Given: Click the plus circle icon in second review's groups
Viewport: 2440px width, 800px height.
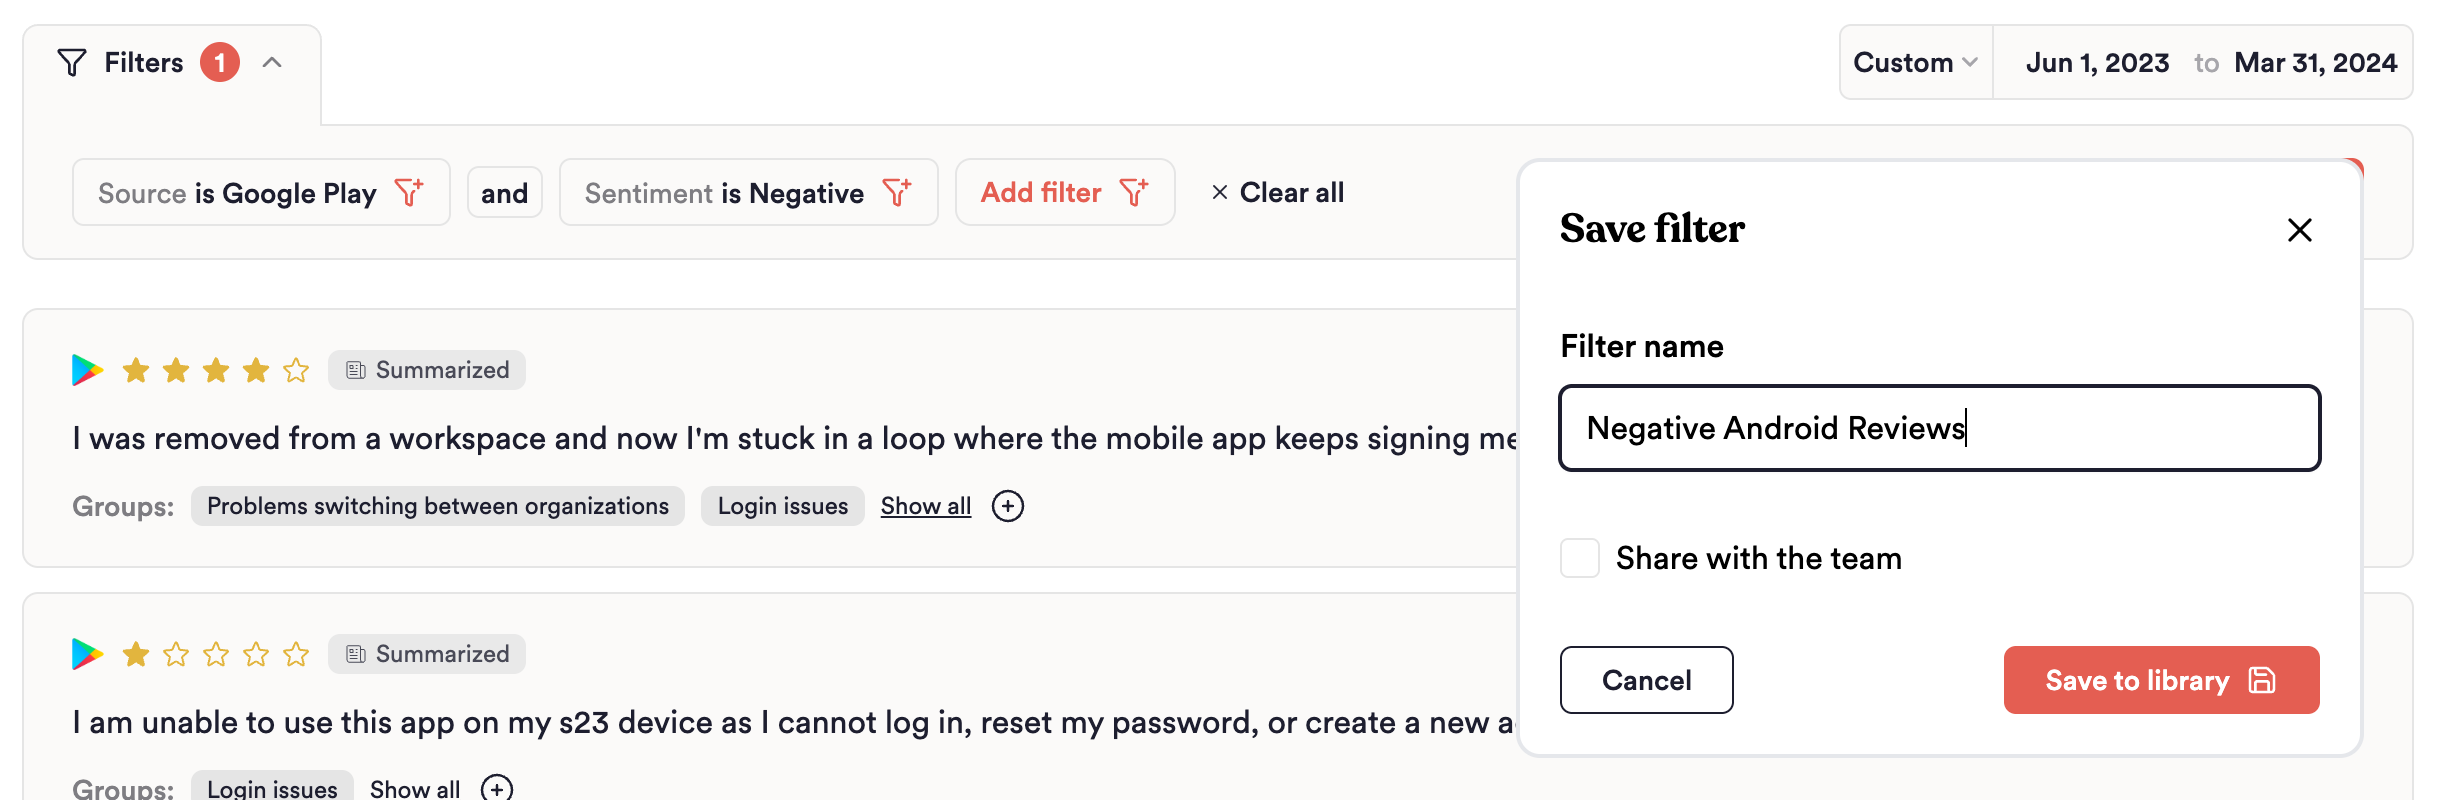Looking at the screenshot, I should click(496, 788).
